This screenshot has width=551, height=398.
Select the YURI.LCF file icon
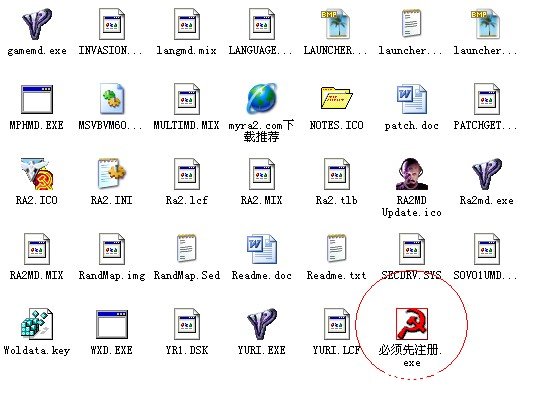(x=337, y=324)
